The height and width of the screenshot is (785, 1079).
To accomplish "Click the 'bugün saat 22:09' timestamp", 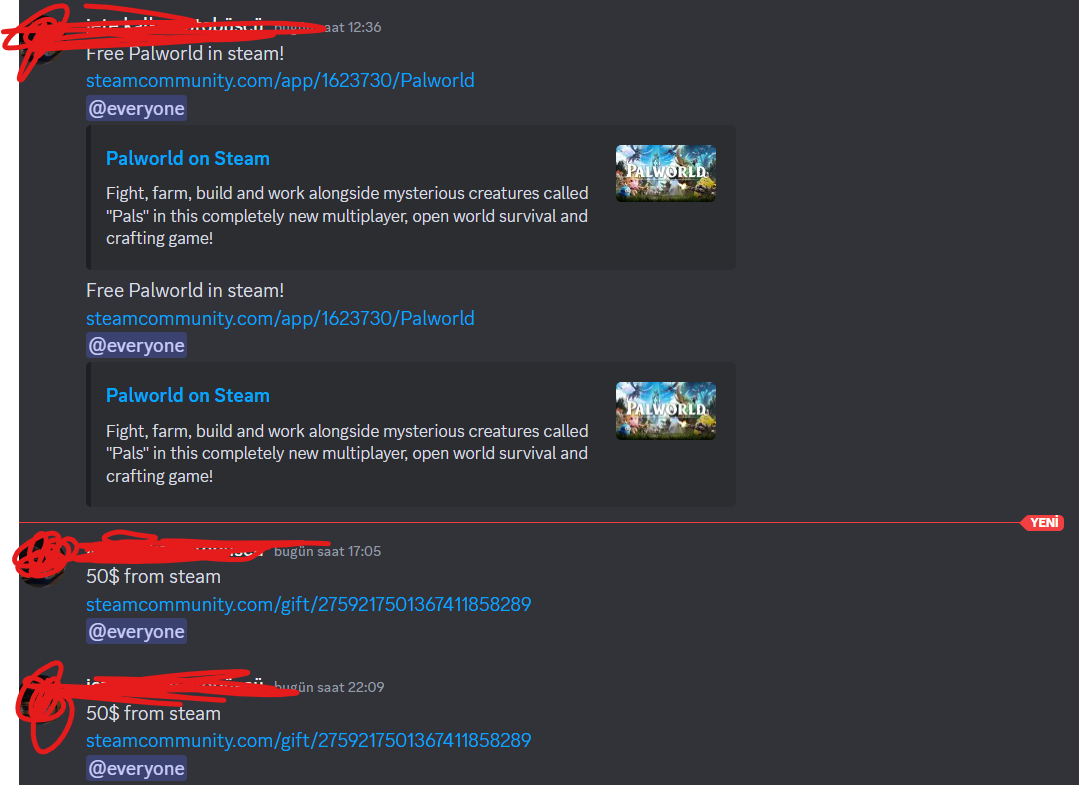I will click(329, 687).
